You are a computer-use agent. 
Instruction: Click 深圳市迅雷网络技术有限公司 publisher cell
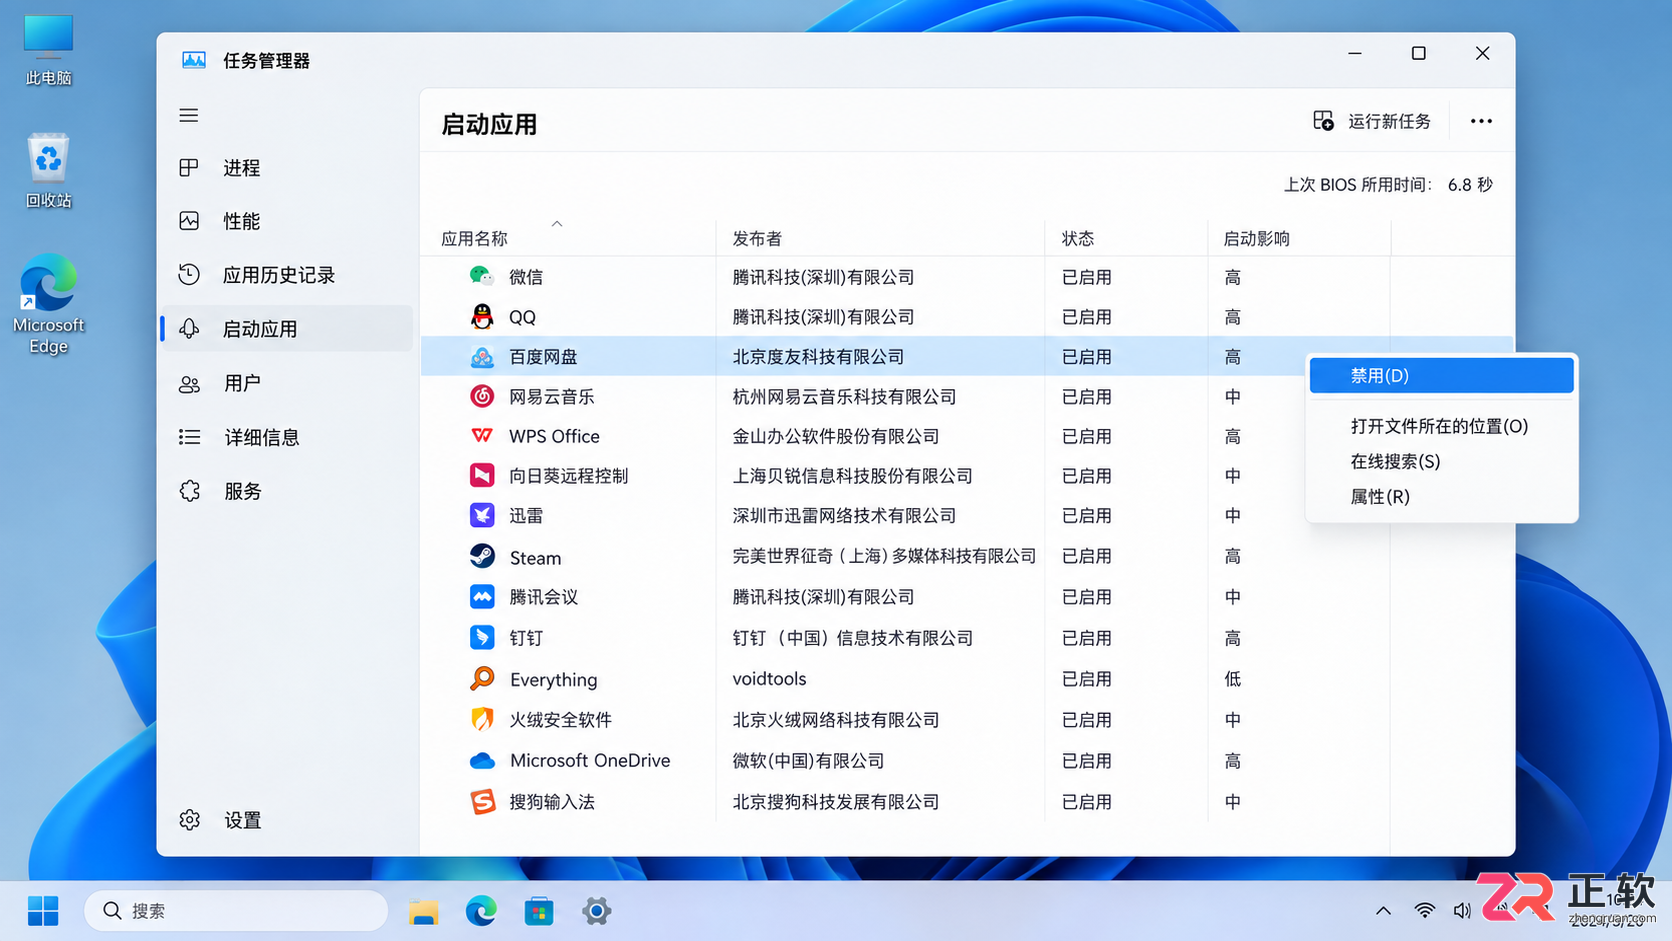844,516
